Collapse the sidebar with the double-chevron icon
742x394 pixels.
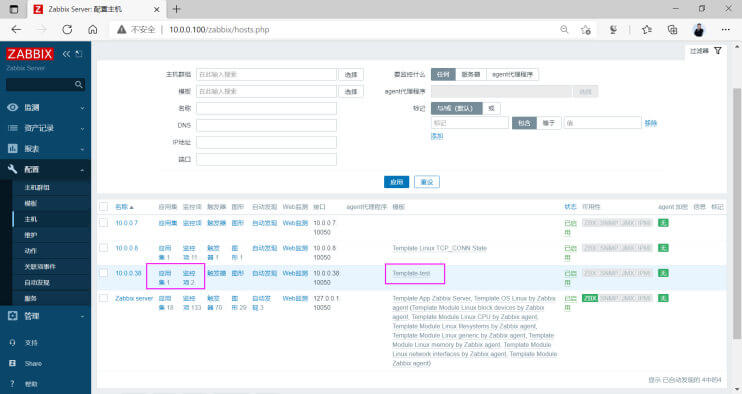66,54
